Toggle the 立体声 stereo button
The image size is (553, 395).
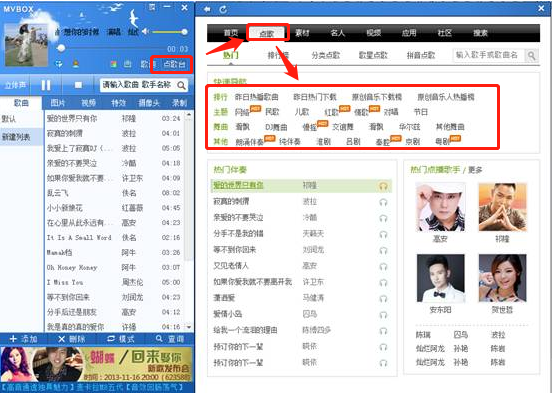15,85
